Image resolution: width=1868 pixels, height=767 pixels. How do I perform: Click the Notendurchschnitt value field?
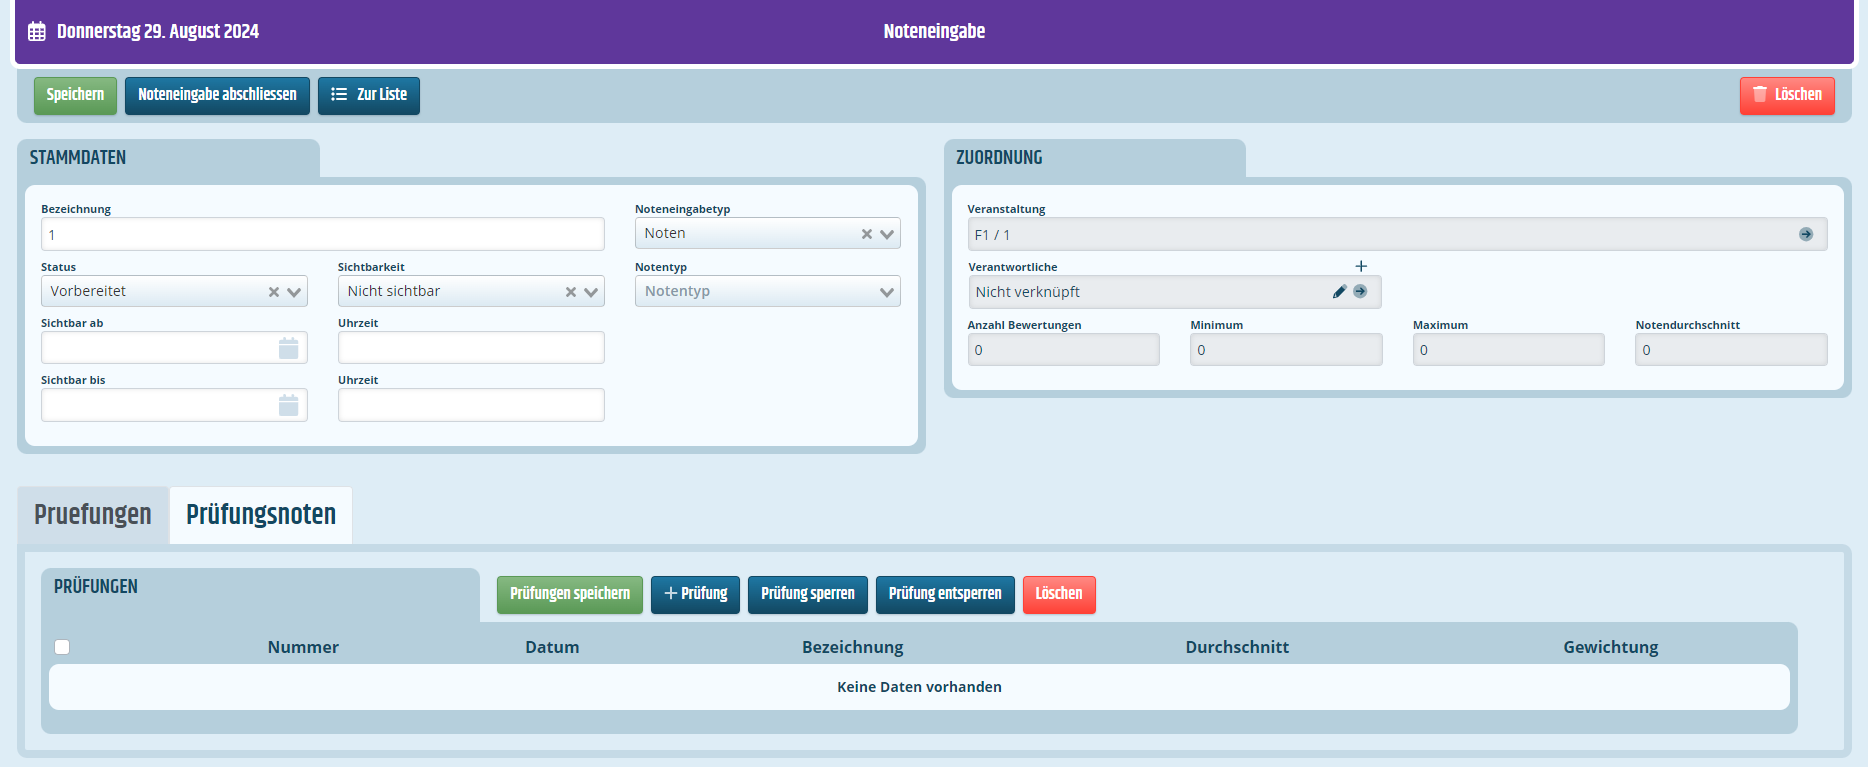click(1731, 350)
